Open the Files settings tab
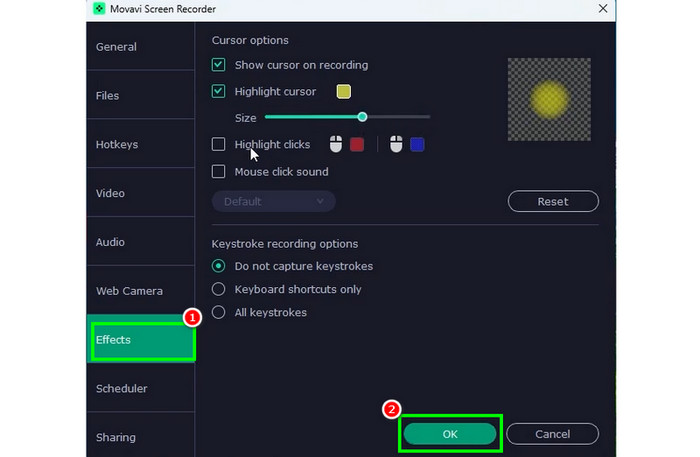The width and height of the screenshot is (700, 457). 141,96
